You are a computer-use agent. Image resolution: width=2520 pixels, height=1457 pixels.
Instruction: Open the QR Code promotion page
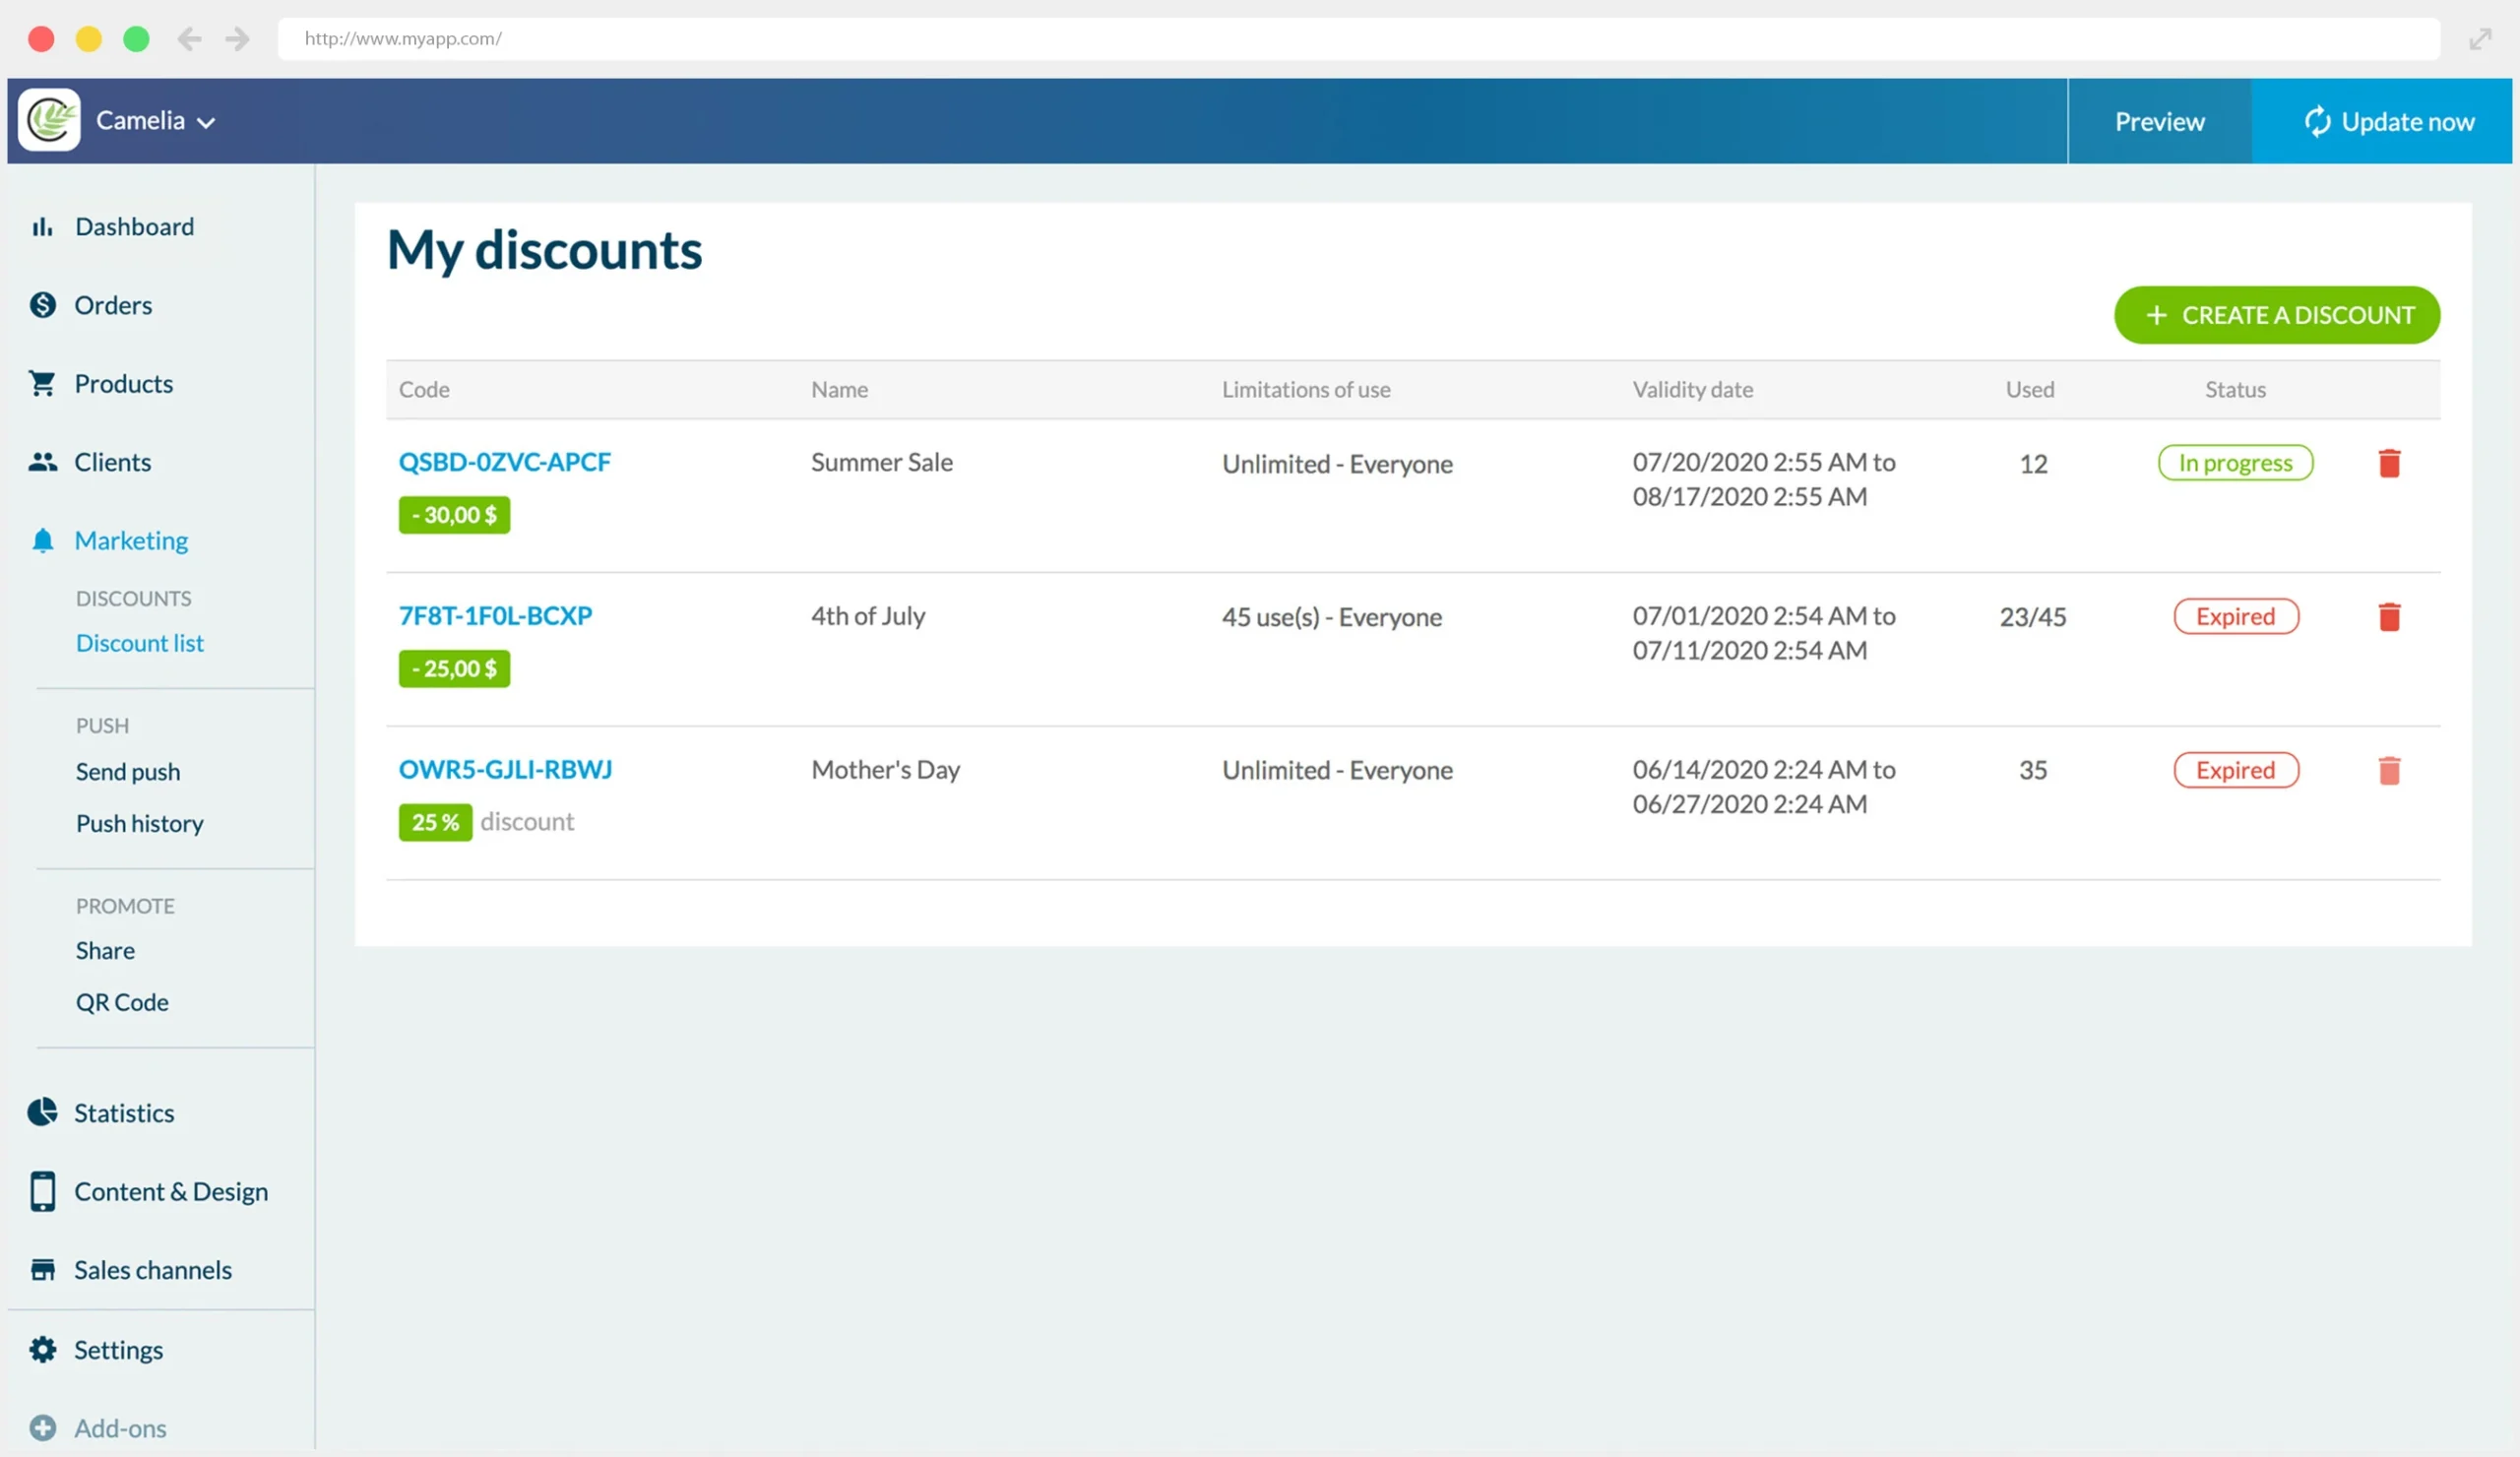pos(122,1001)
